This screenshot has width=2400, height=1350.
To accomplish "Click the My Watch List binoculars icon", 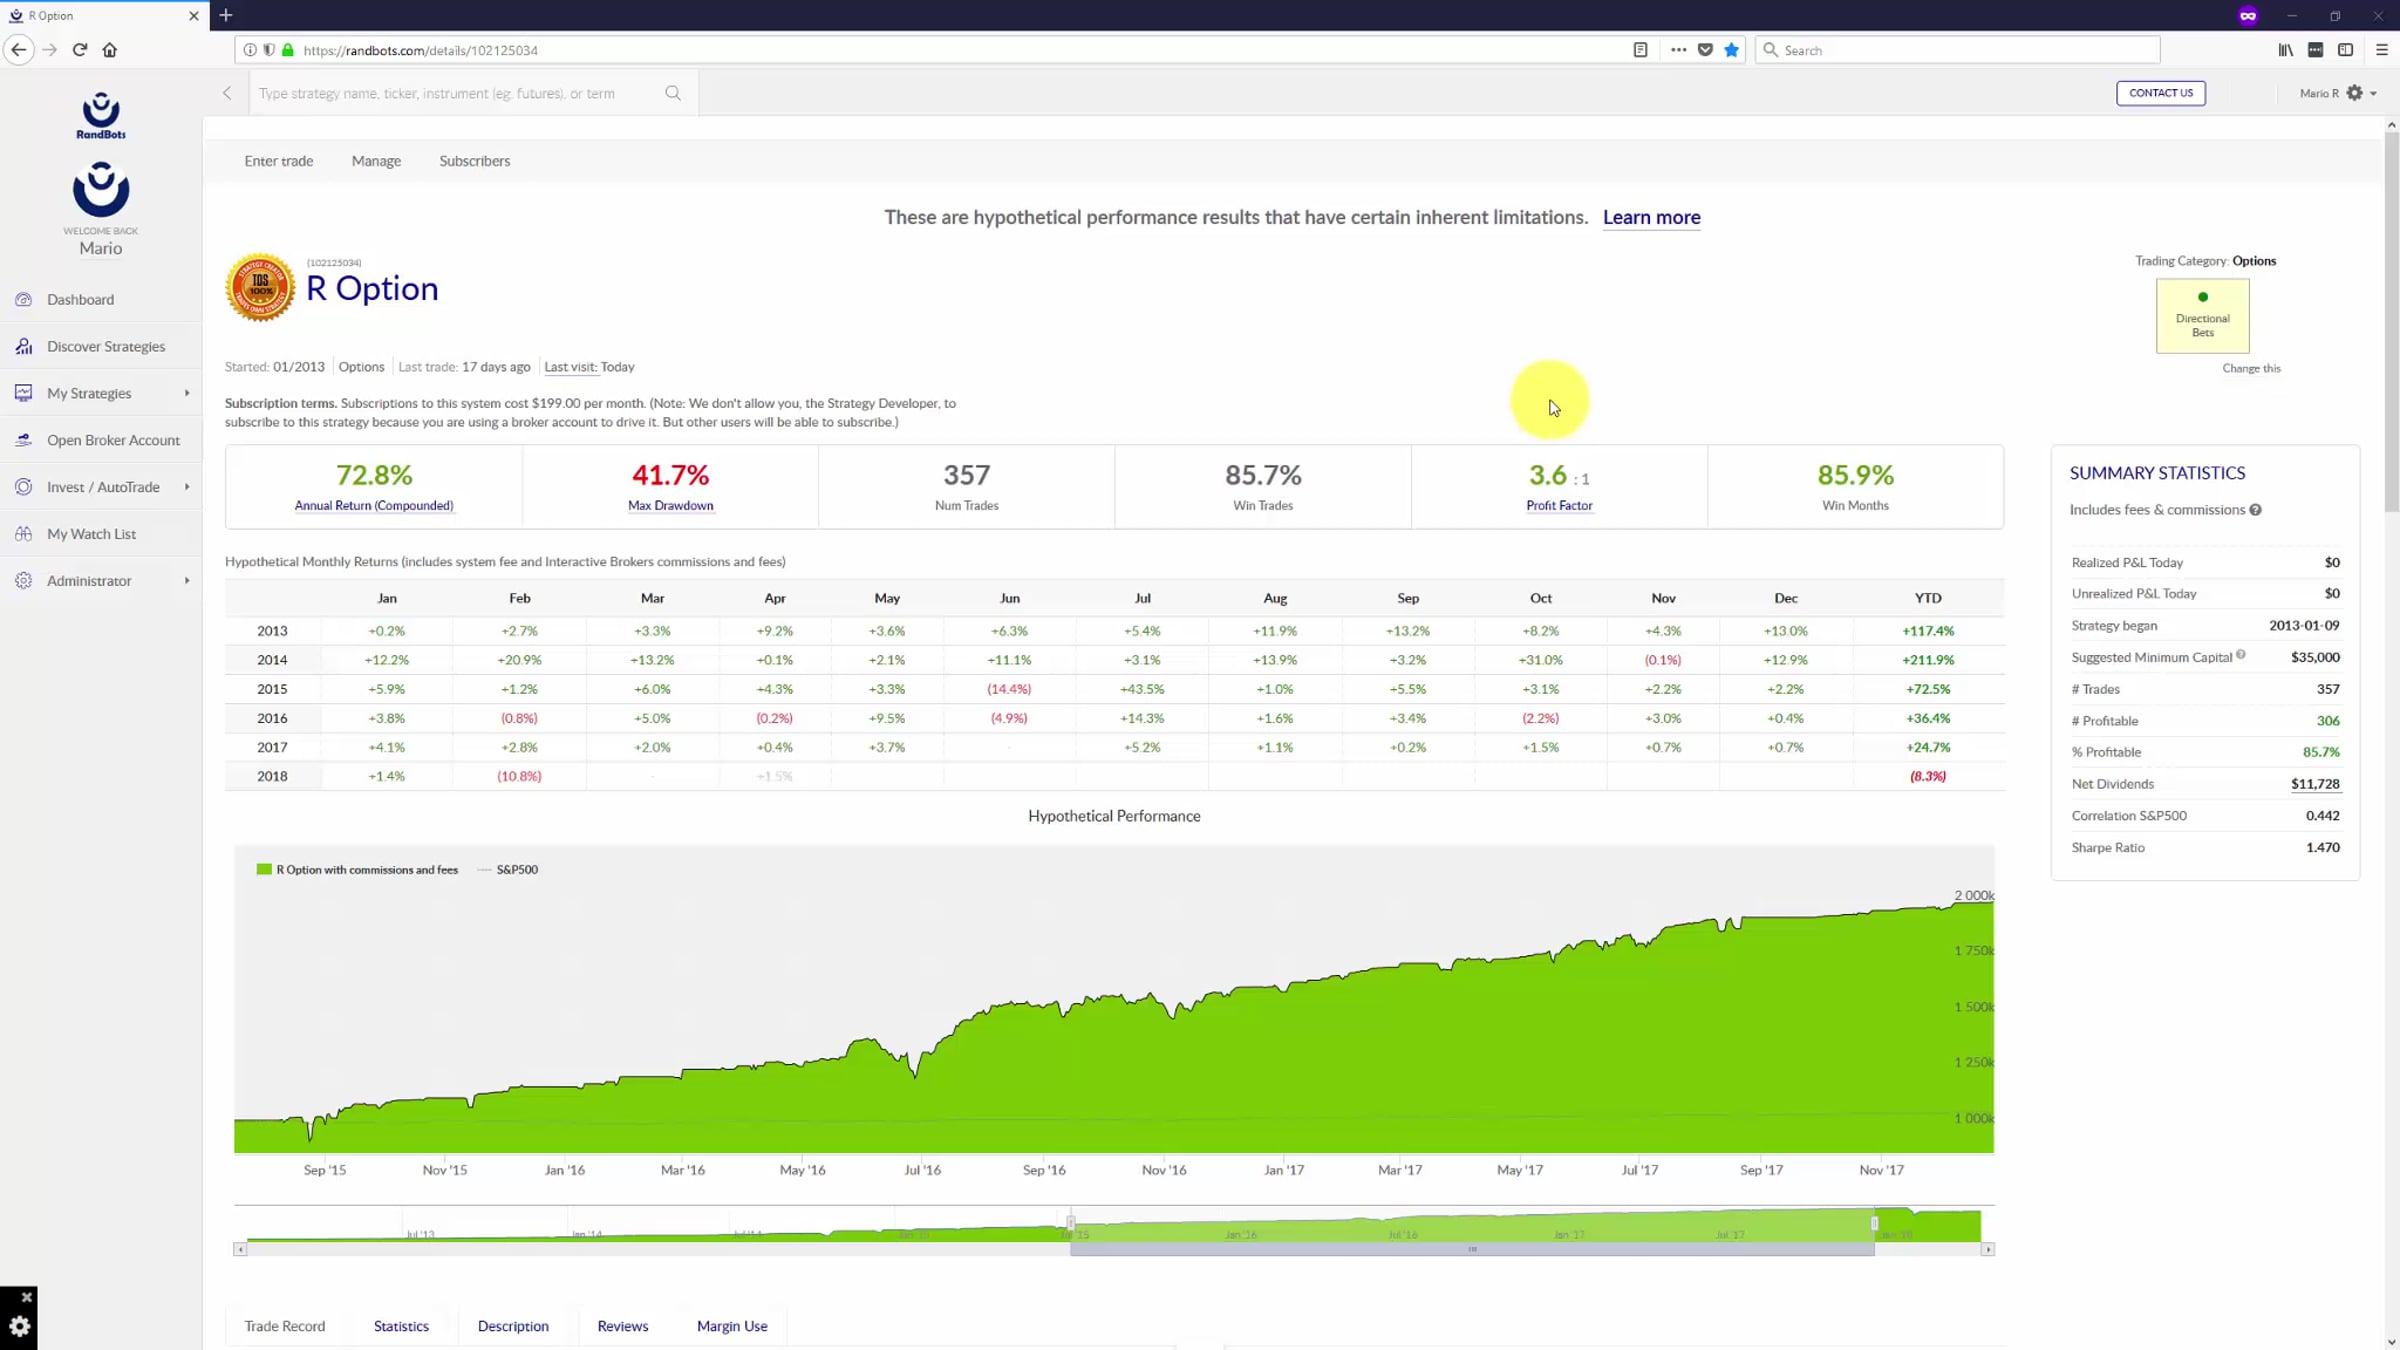I will (x=24, y=533).
